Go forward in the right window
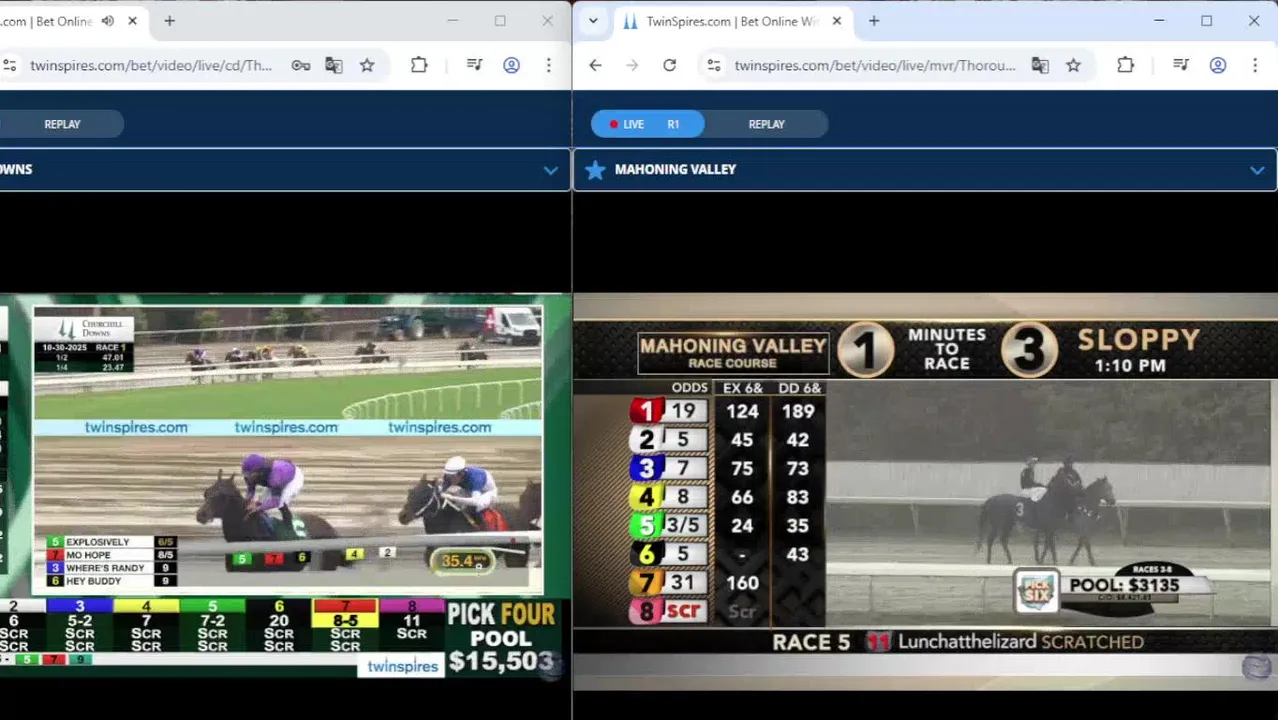The height and width of the screenshot is (720, 1278). click(632, 65)
